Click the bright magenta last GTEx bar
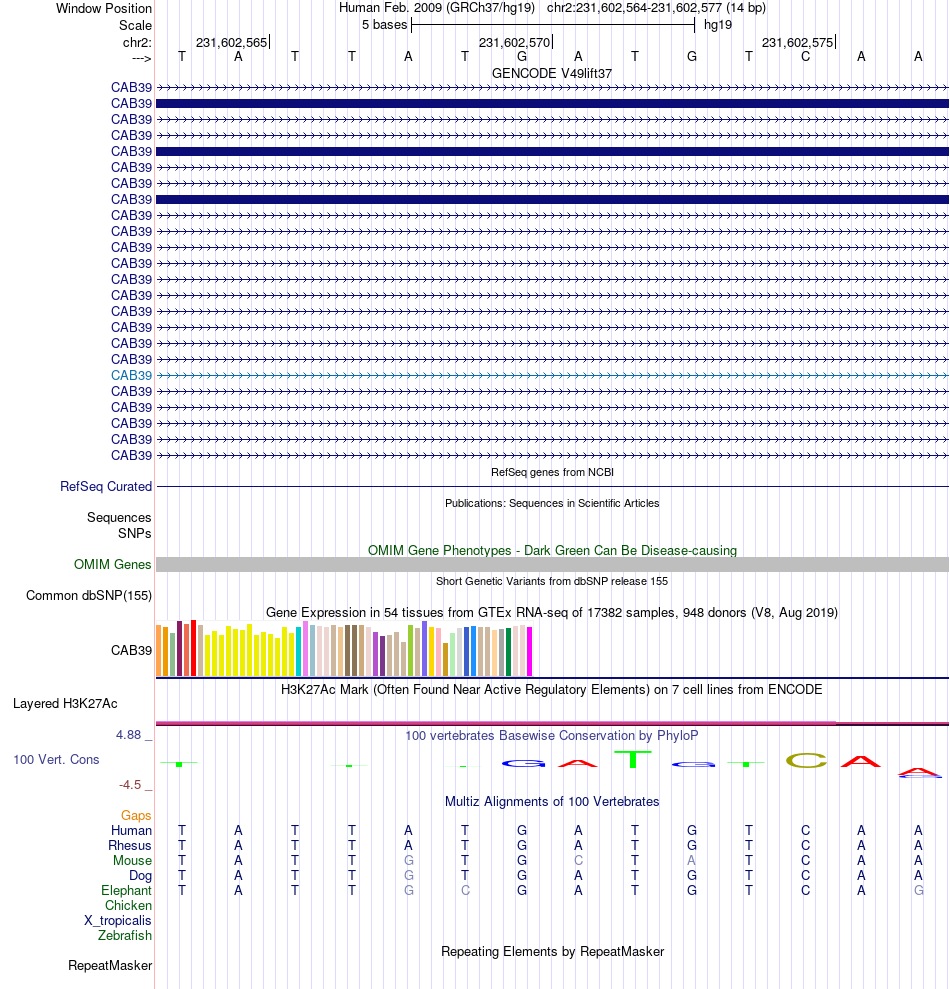Viewport: 950px width, 989px height. tap(530, 652)
